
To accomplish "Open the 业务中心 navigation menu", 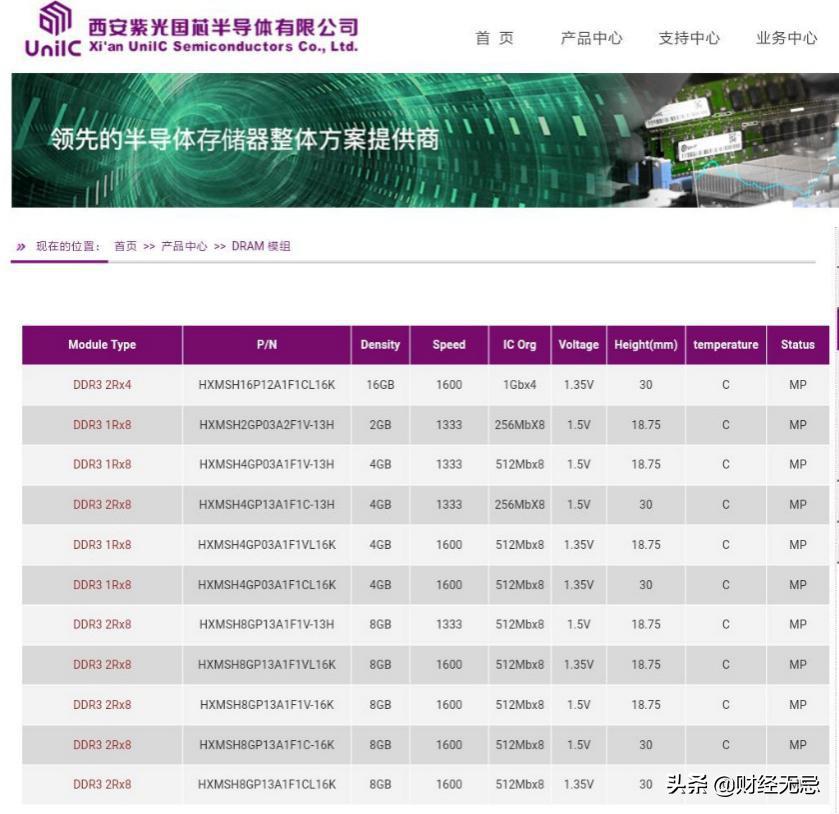I will 786,38.
